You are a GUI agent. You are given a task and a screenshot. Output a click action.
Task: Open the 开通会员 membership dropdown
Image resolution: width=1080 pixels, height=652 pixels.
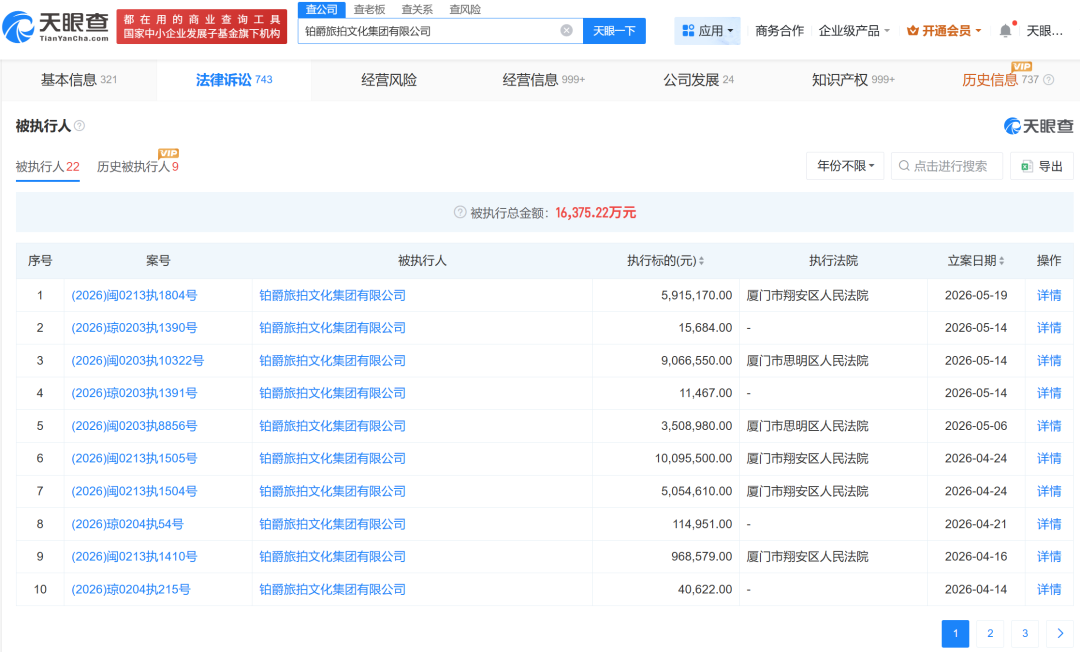point(944,30)
